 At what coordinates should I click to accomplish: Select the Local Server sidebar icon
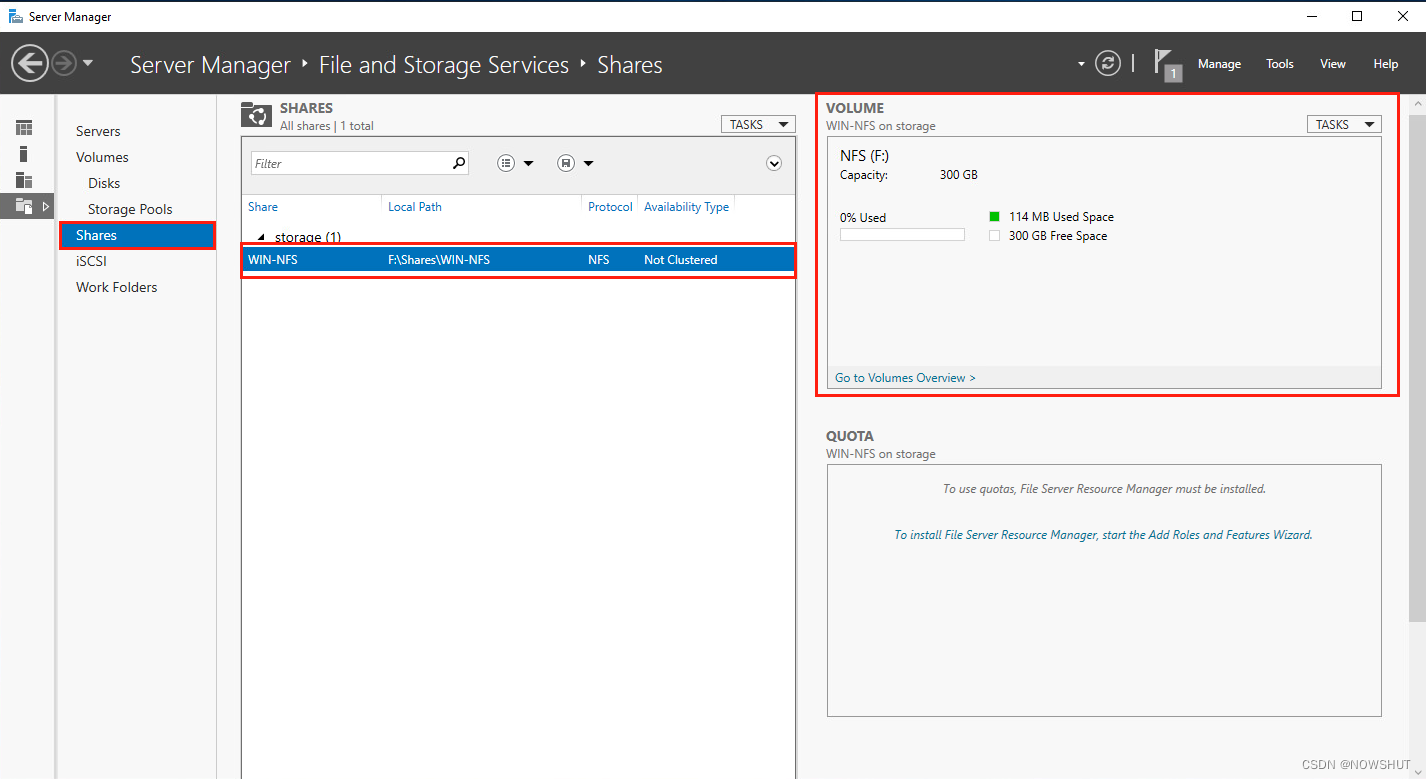pos(22,153)
